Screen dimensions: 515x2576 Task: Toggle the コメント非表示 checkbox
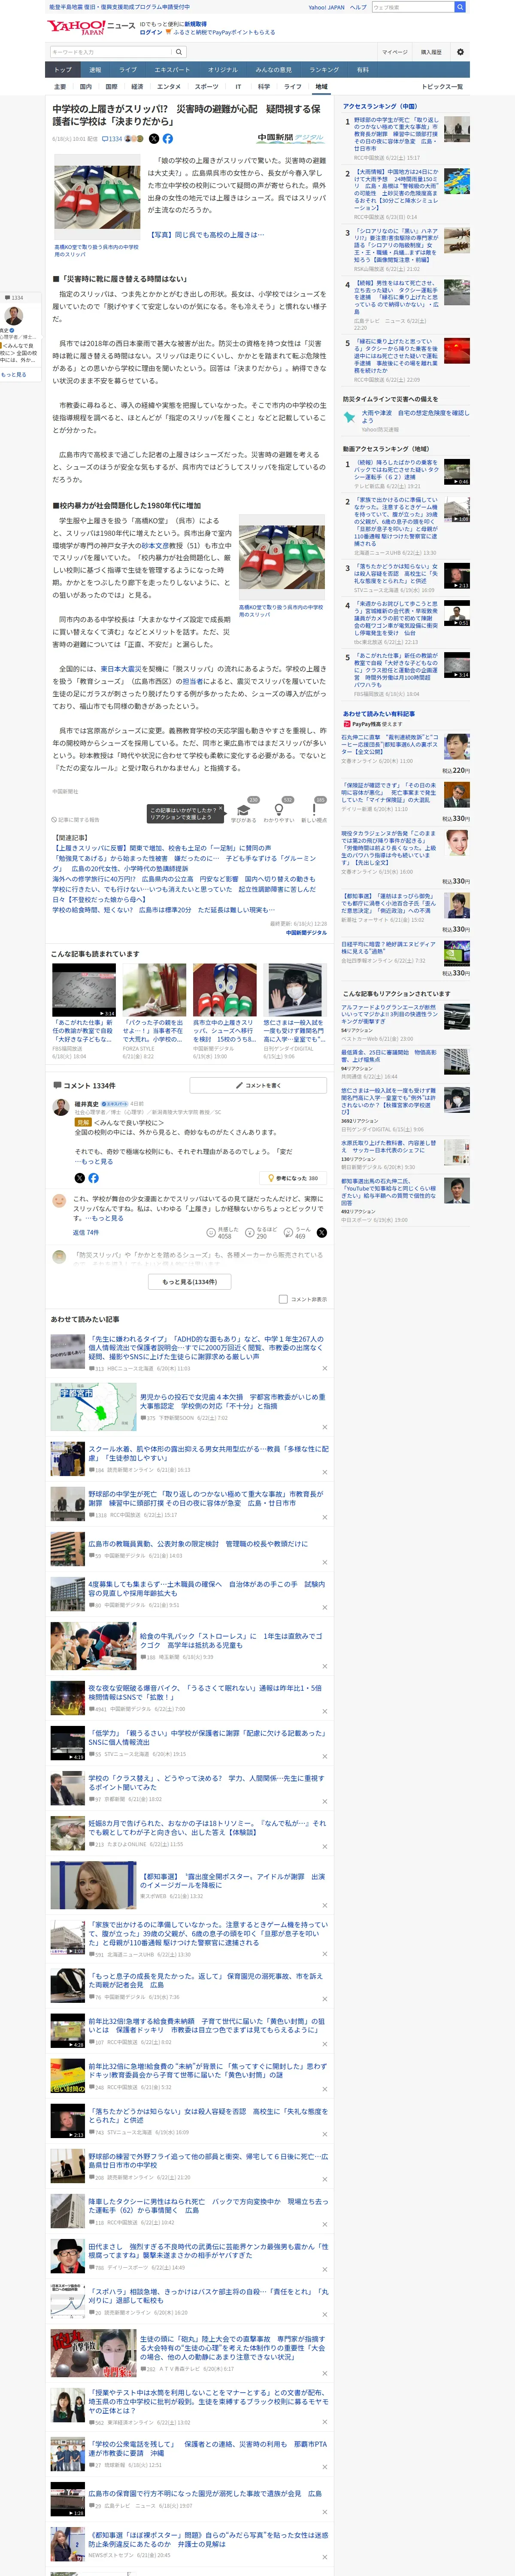click(x=283, y=1299)
